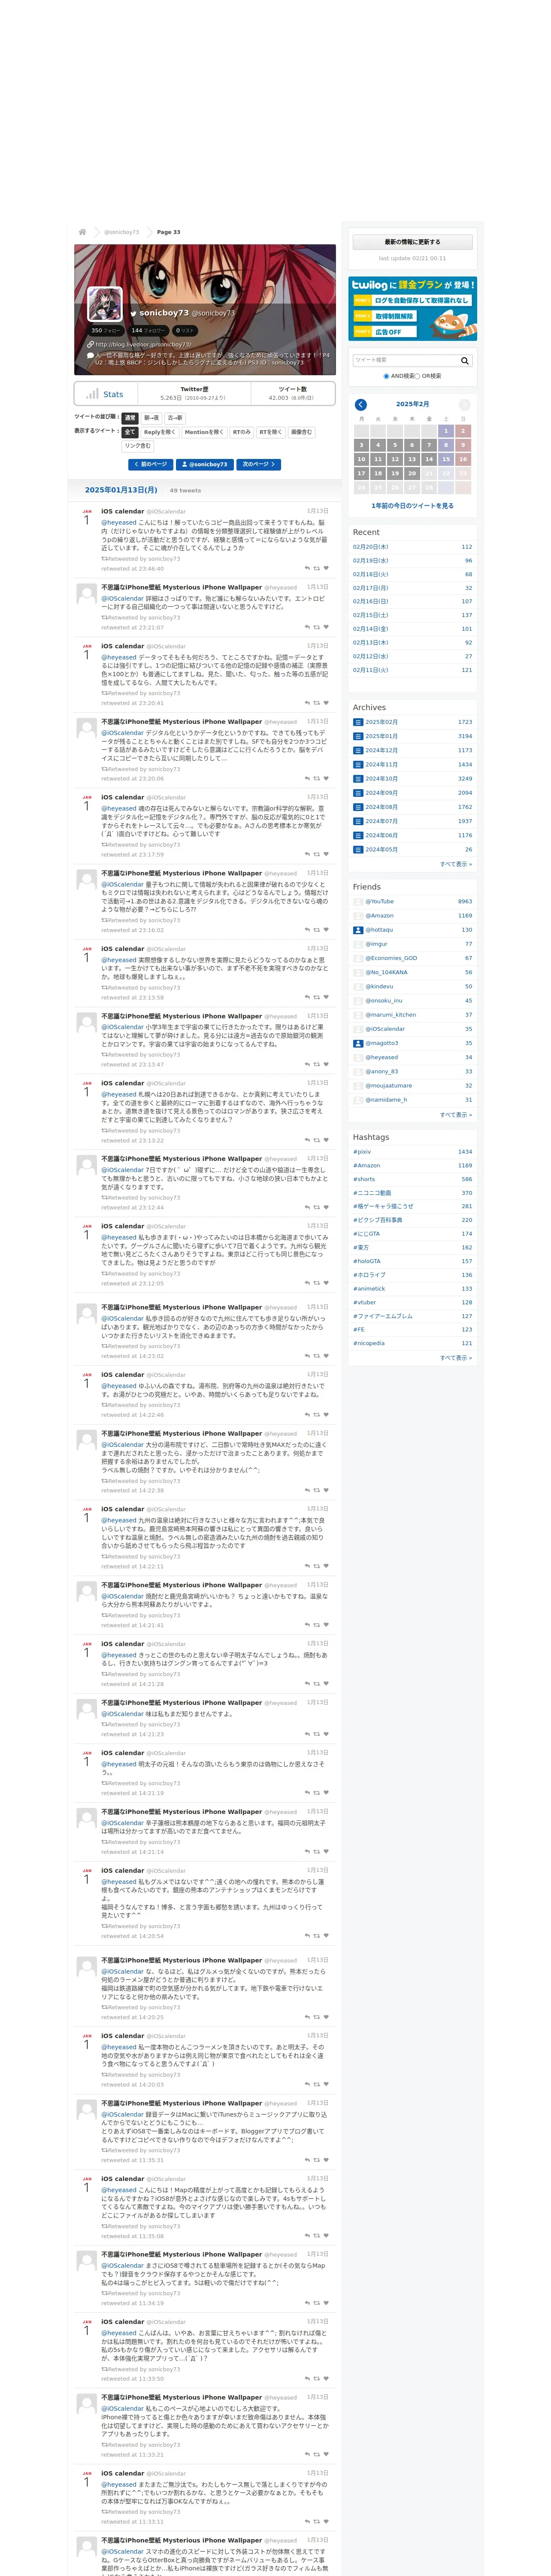Select calendar day 15

tap(446, 459)
